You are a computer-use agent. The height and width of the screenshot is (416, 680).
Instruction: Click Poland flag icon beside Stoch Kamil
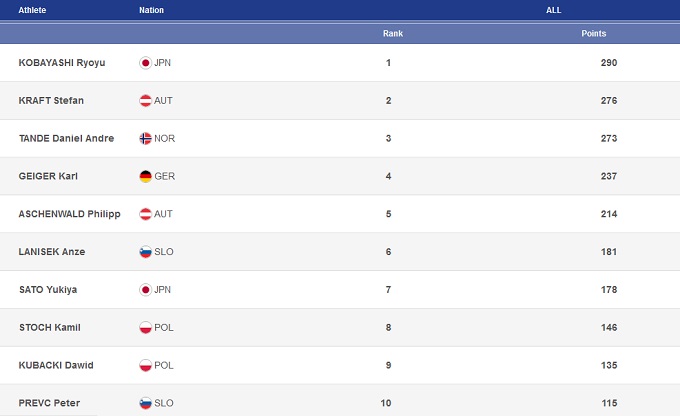[145, 328]
